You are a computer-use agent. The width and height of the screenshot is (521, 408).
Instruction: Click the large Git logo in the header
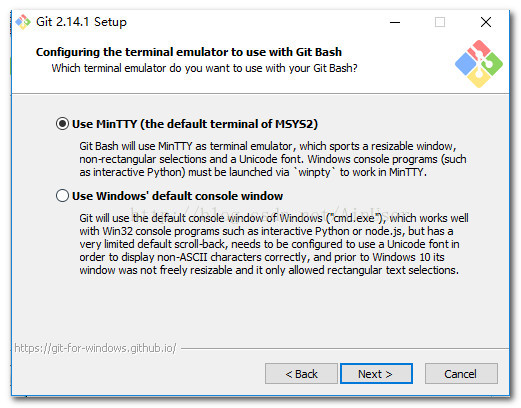pyautogui.click(x=479, y=64)
